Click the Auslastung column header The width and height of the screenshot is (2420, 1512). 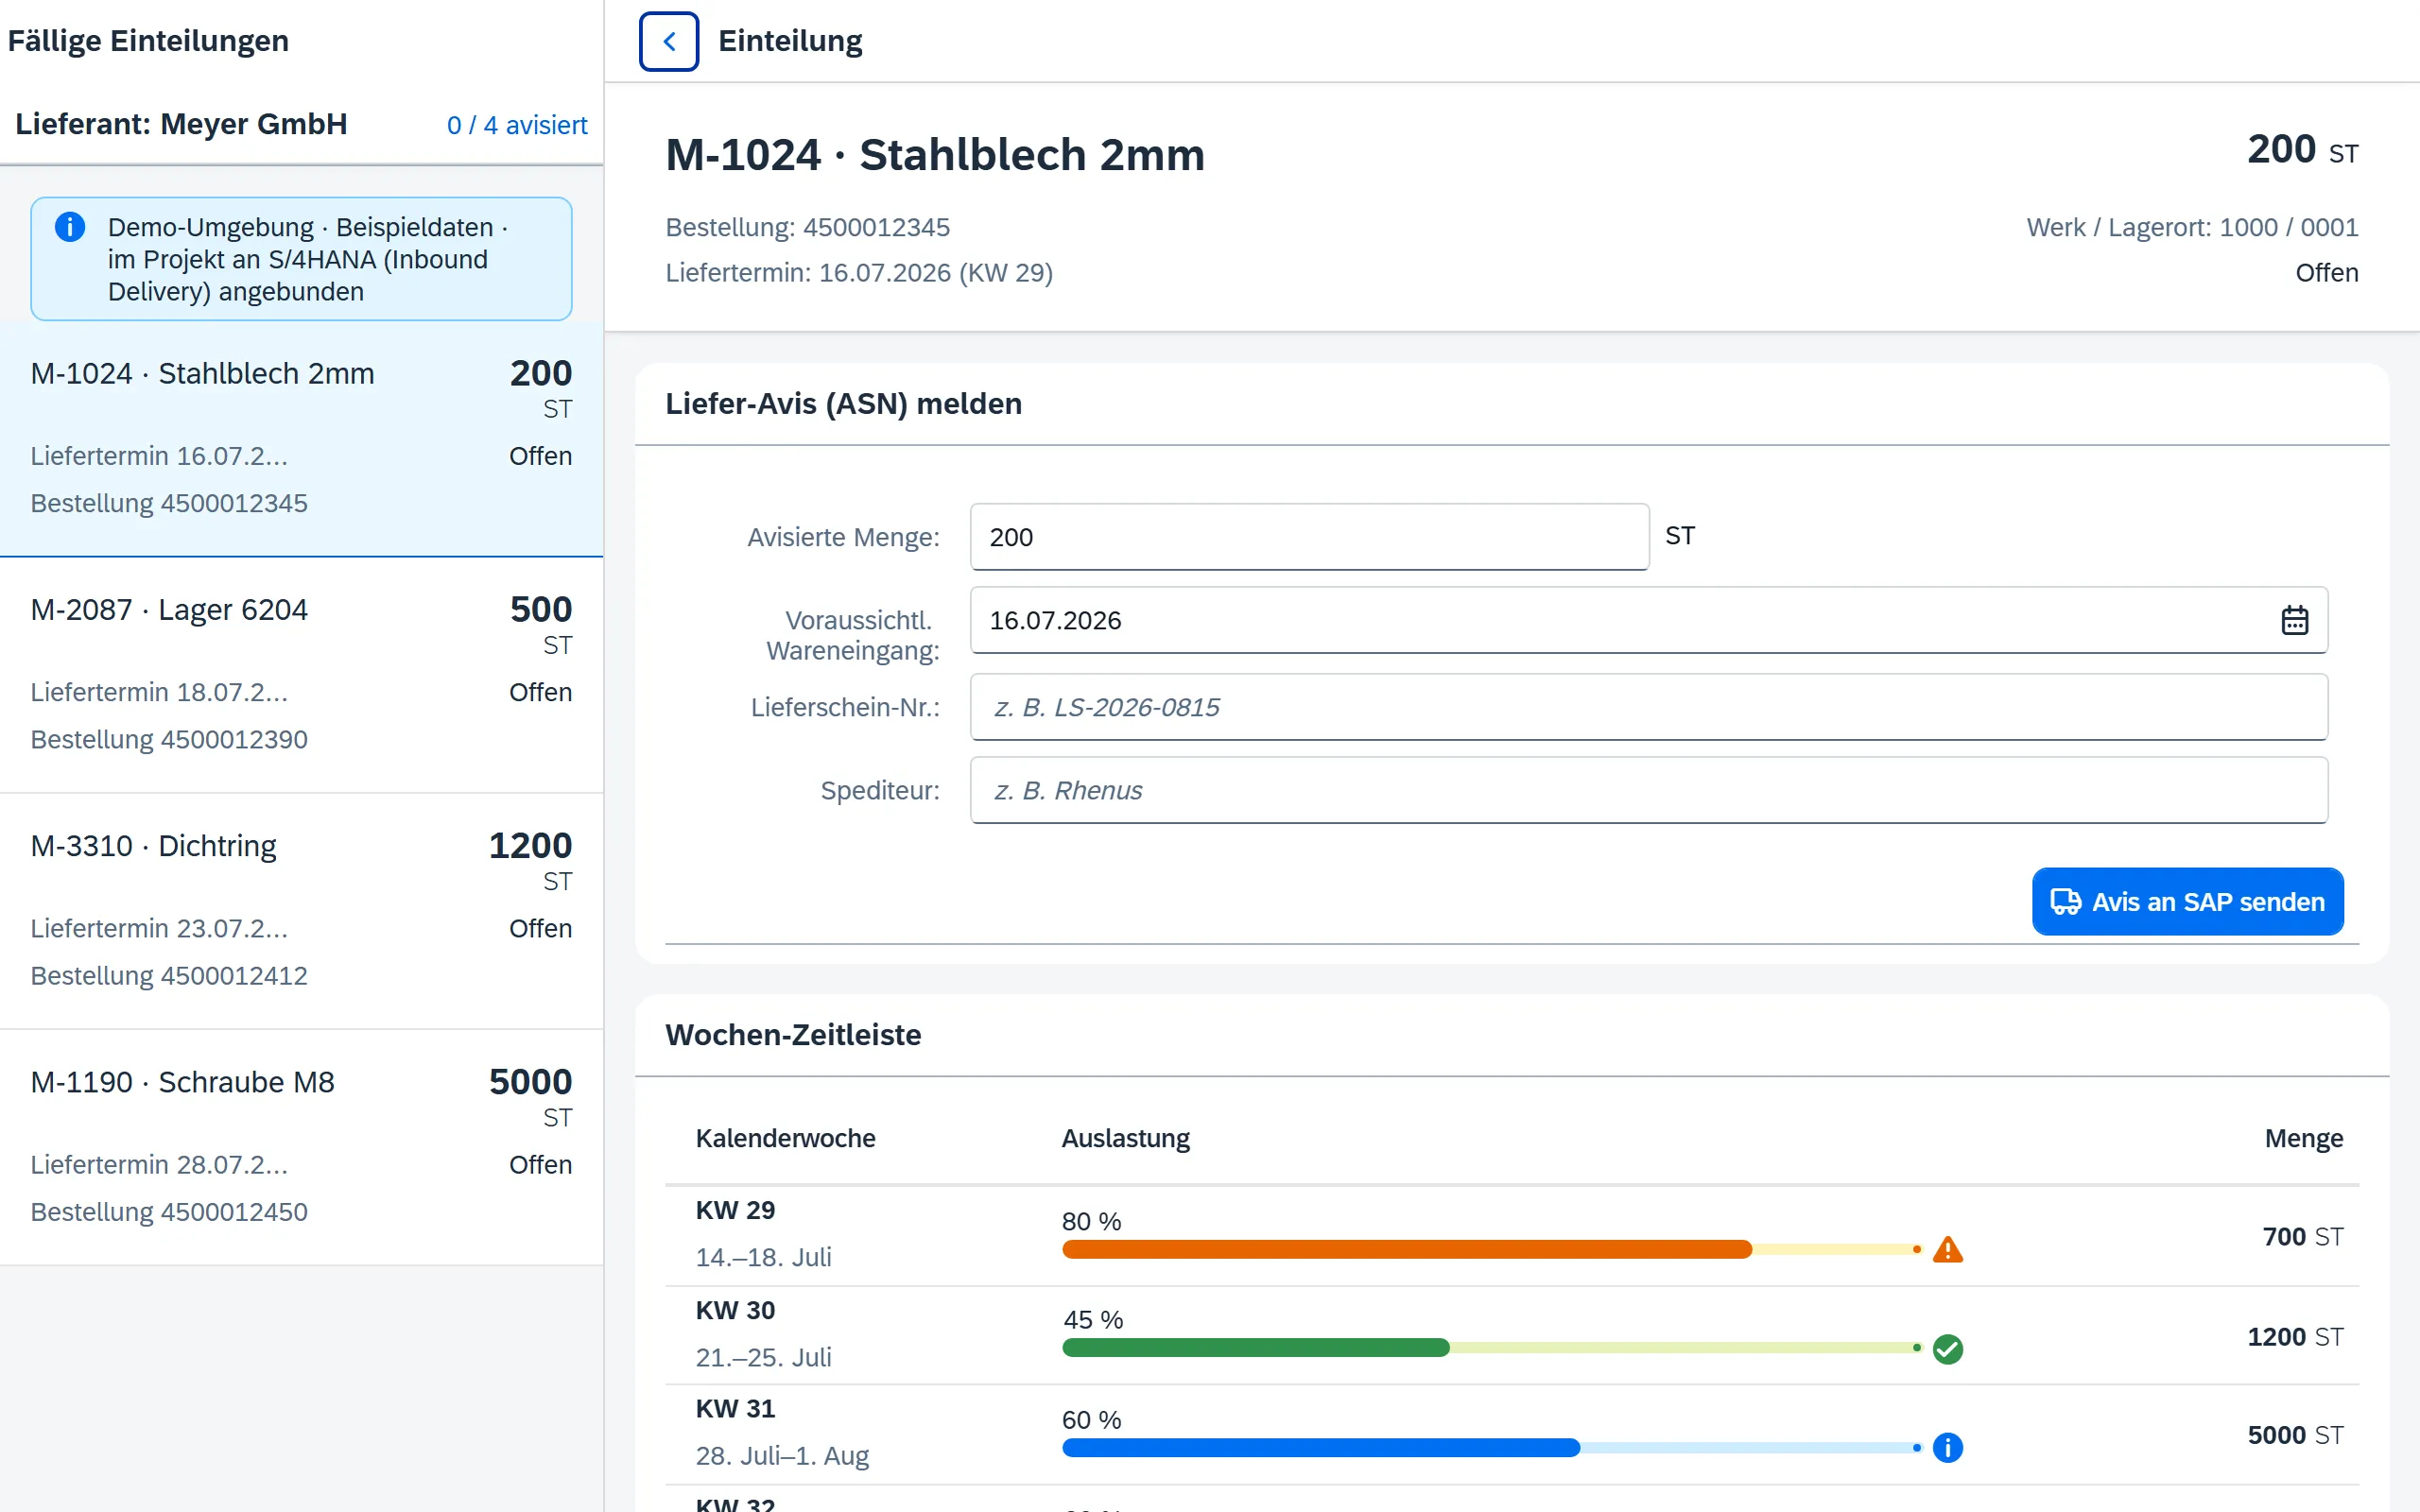click(x=1125, y=1138)
